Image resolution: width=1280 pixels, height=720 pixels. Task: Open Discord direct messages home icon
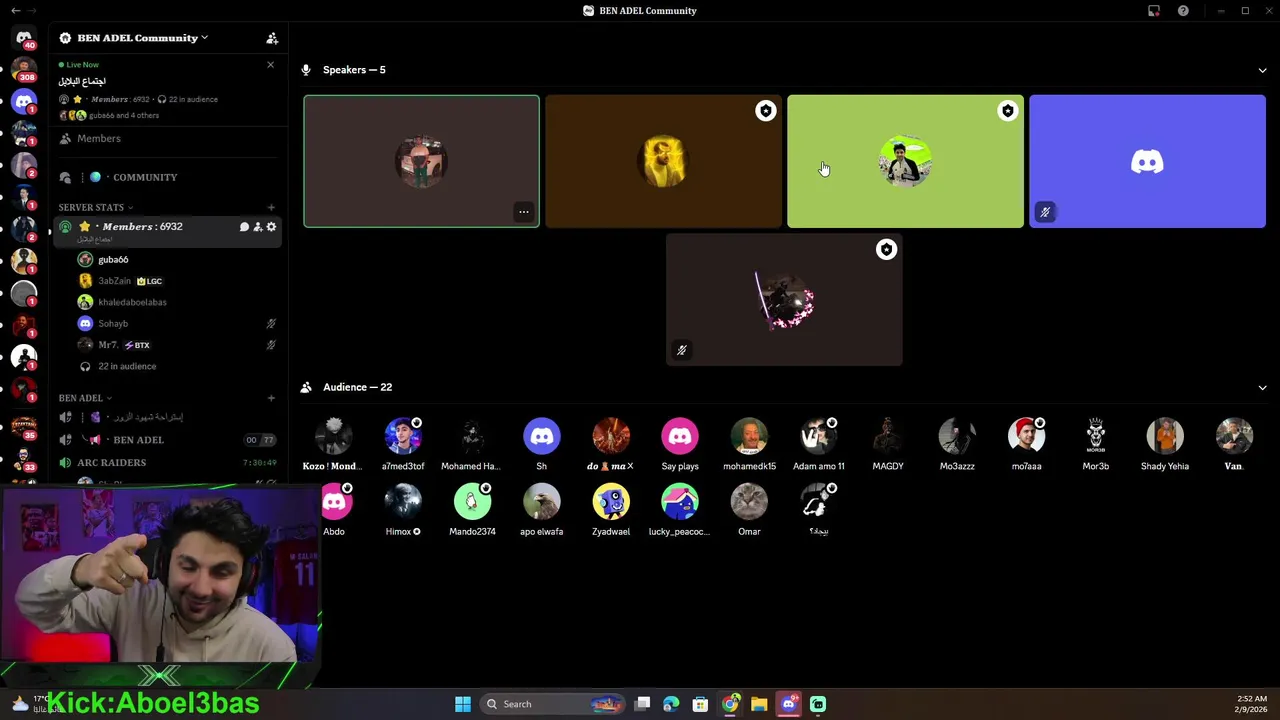pos(24,38)
